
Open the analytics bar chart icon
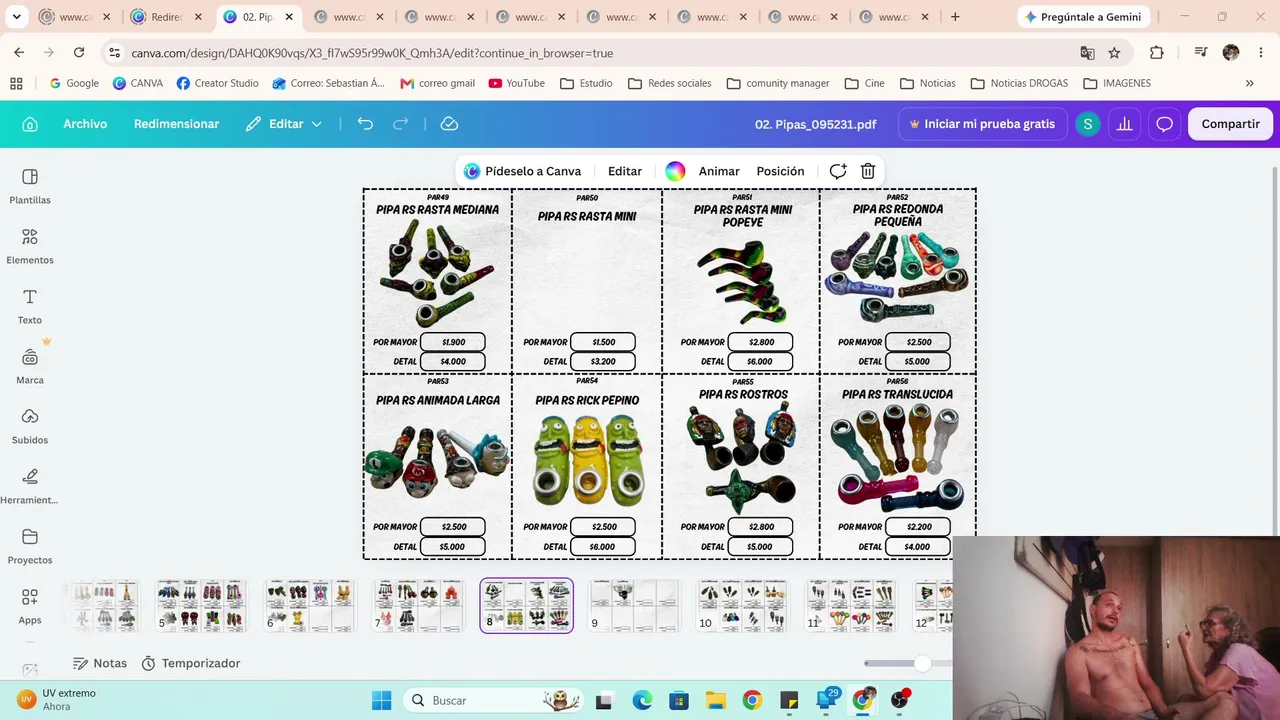1125,124
